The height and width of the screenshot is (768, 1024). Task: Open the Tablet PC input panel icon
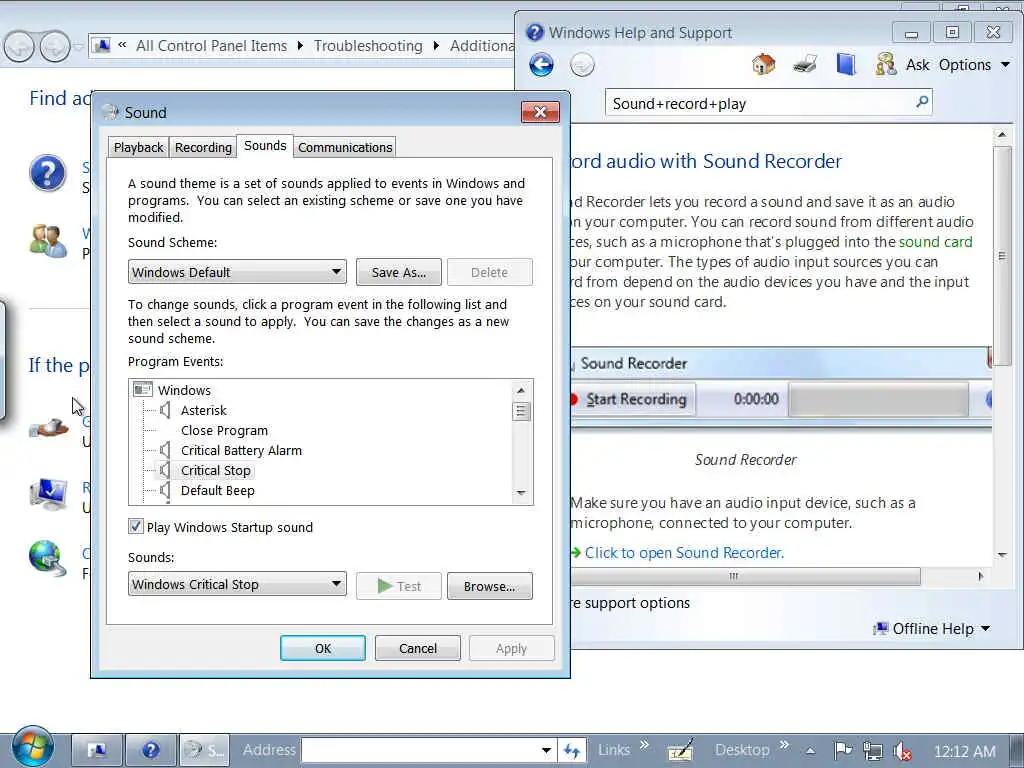click(x=680, y=750)
